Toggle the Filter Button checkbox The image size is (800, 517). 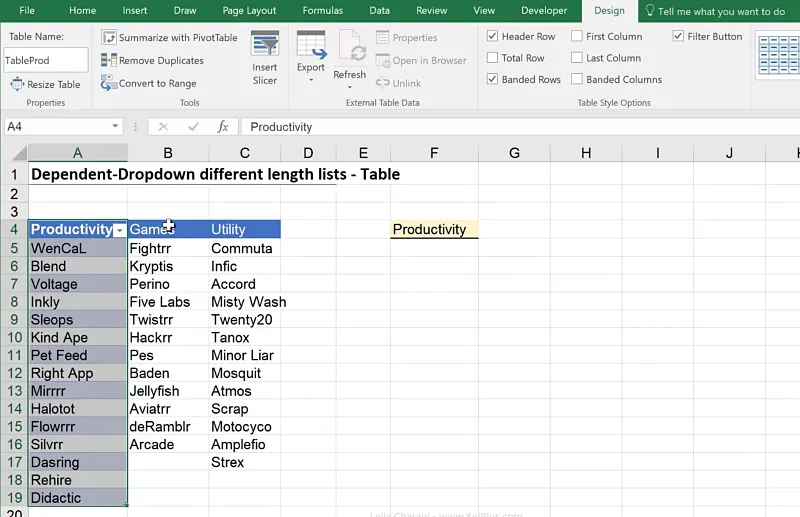click(678, 37)
